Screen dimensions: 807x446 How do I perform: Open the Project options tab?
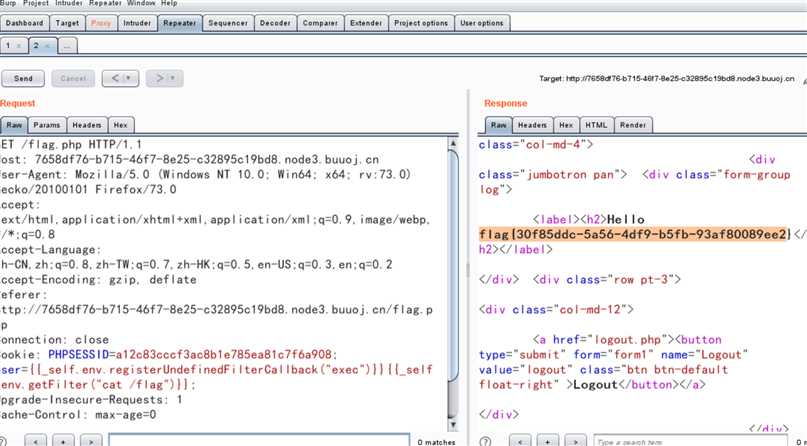tap(421, 23)
